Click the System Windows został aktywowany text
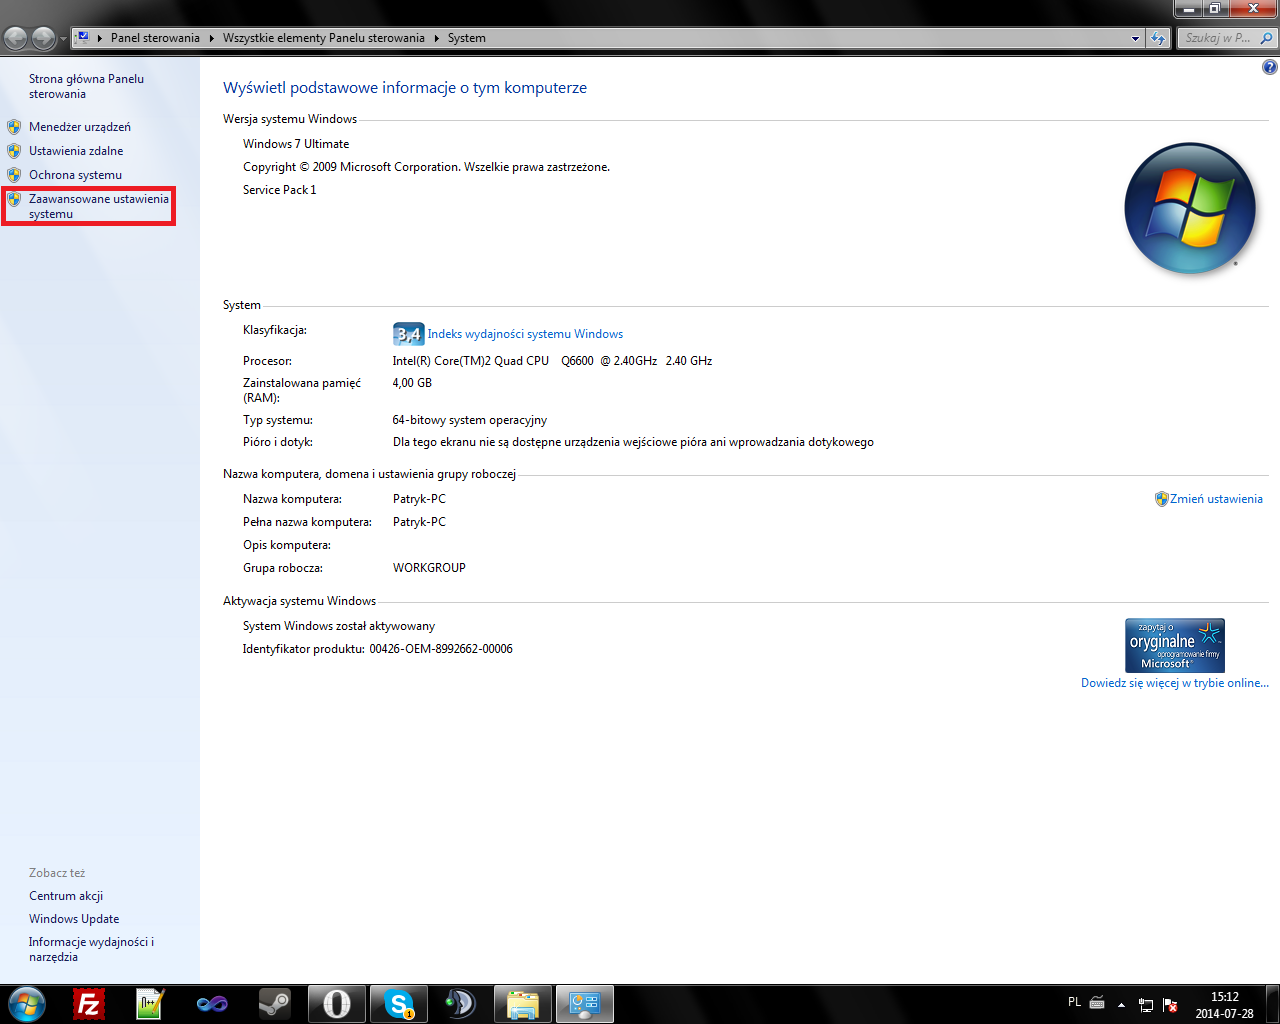This screenshot has height=1024, width=1280. [339, 626]
